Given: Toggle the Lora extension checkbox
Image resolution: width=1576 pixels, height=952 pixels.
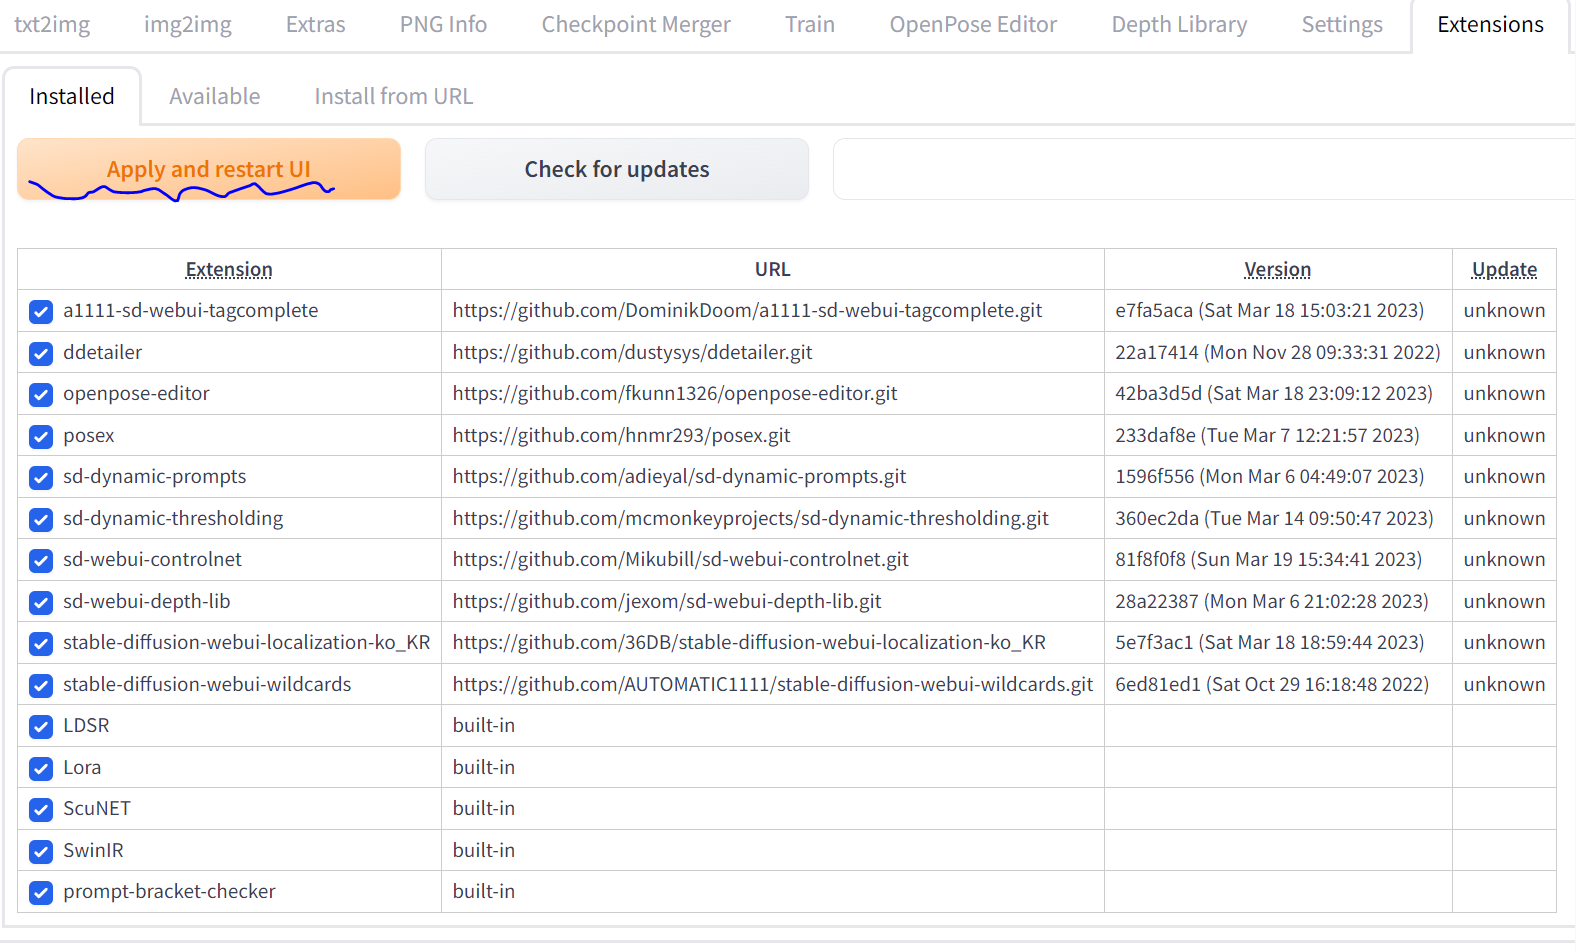Looking at the screenshot, I should click(41, 768).
